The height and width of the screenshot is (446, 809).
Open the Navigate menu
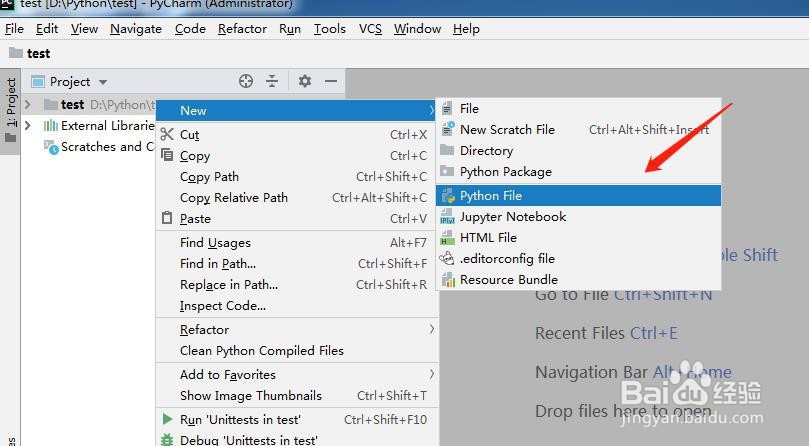136,29
